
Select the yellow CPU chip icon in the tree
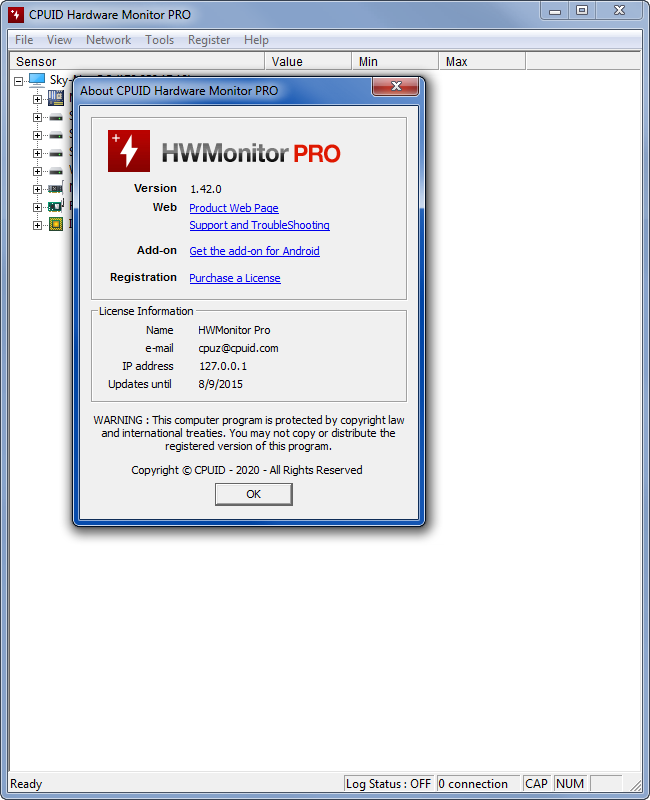point(56,224)
